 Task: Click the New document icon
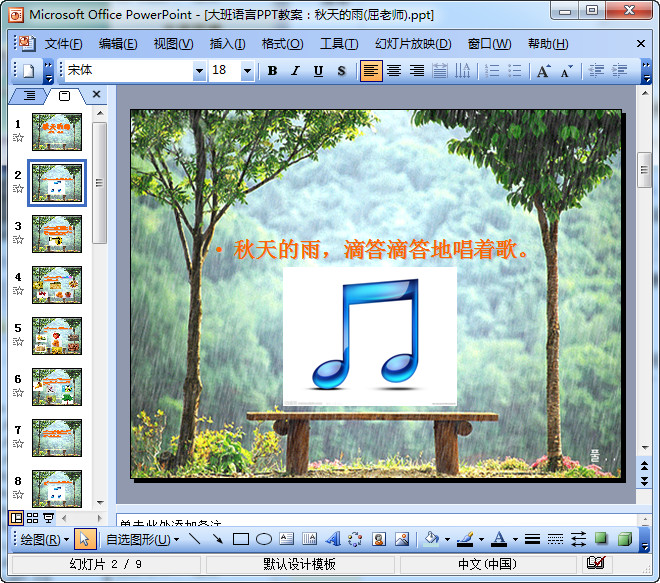pyautogui.click(x=29, y=71)
